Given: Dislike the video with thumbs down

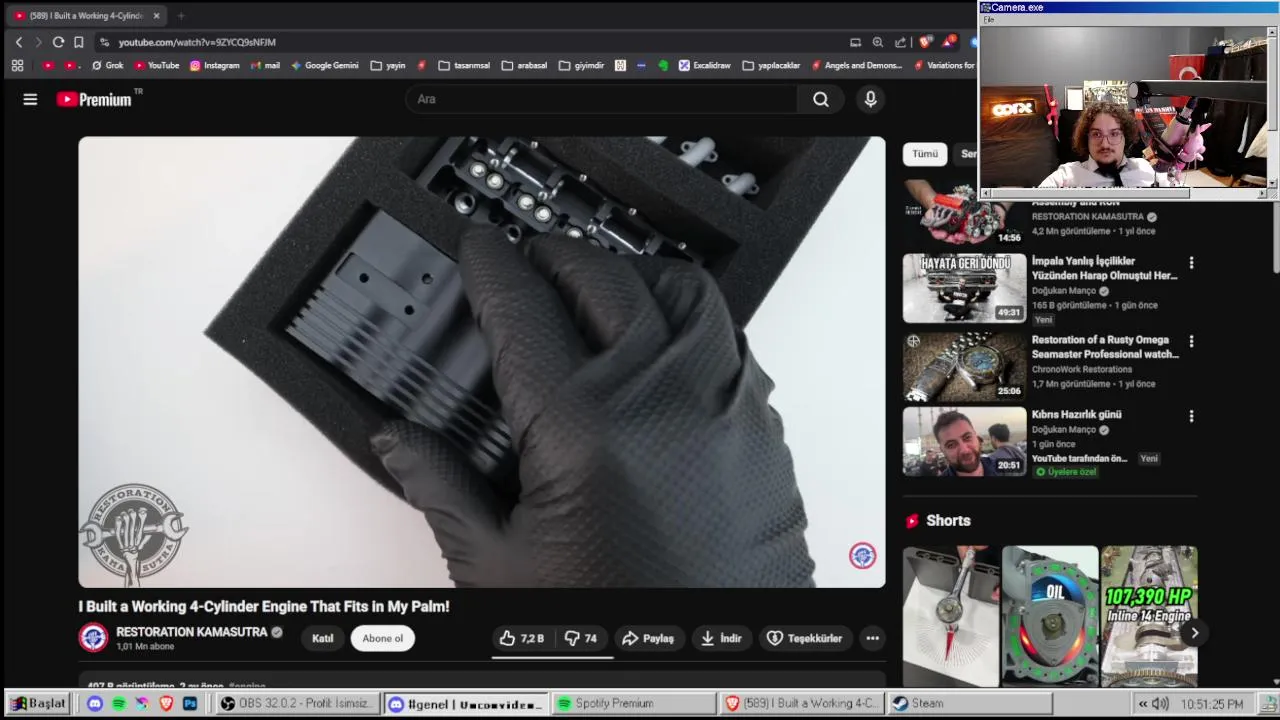Looking at the screenshot, I should pyautogui.click(x=581, y=638).
